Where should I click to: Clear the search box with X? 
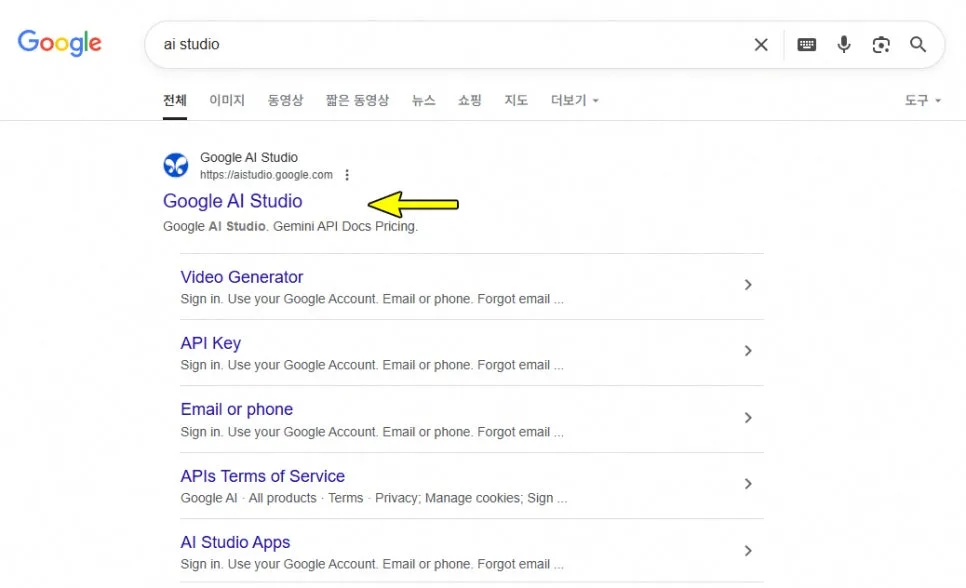click(x=761, y=44)
